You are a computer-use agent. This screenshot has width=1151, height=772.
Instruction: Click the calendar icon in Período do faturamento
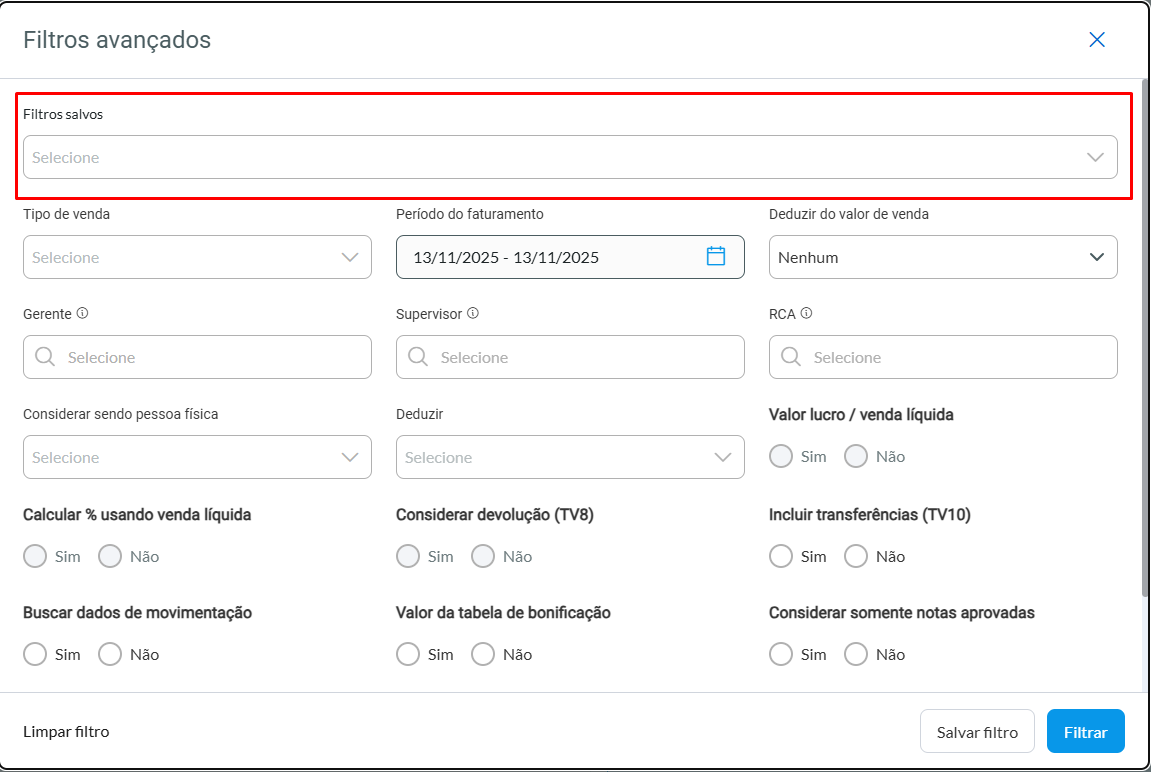716,256
